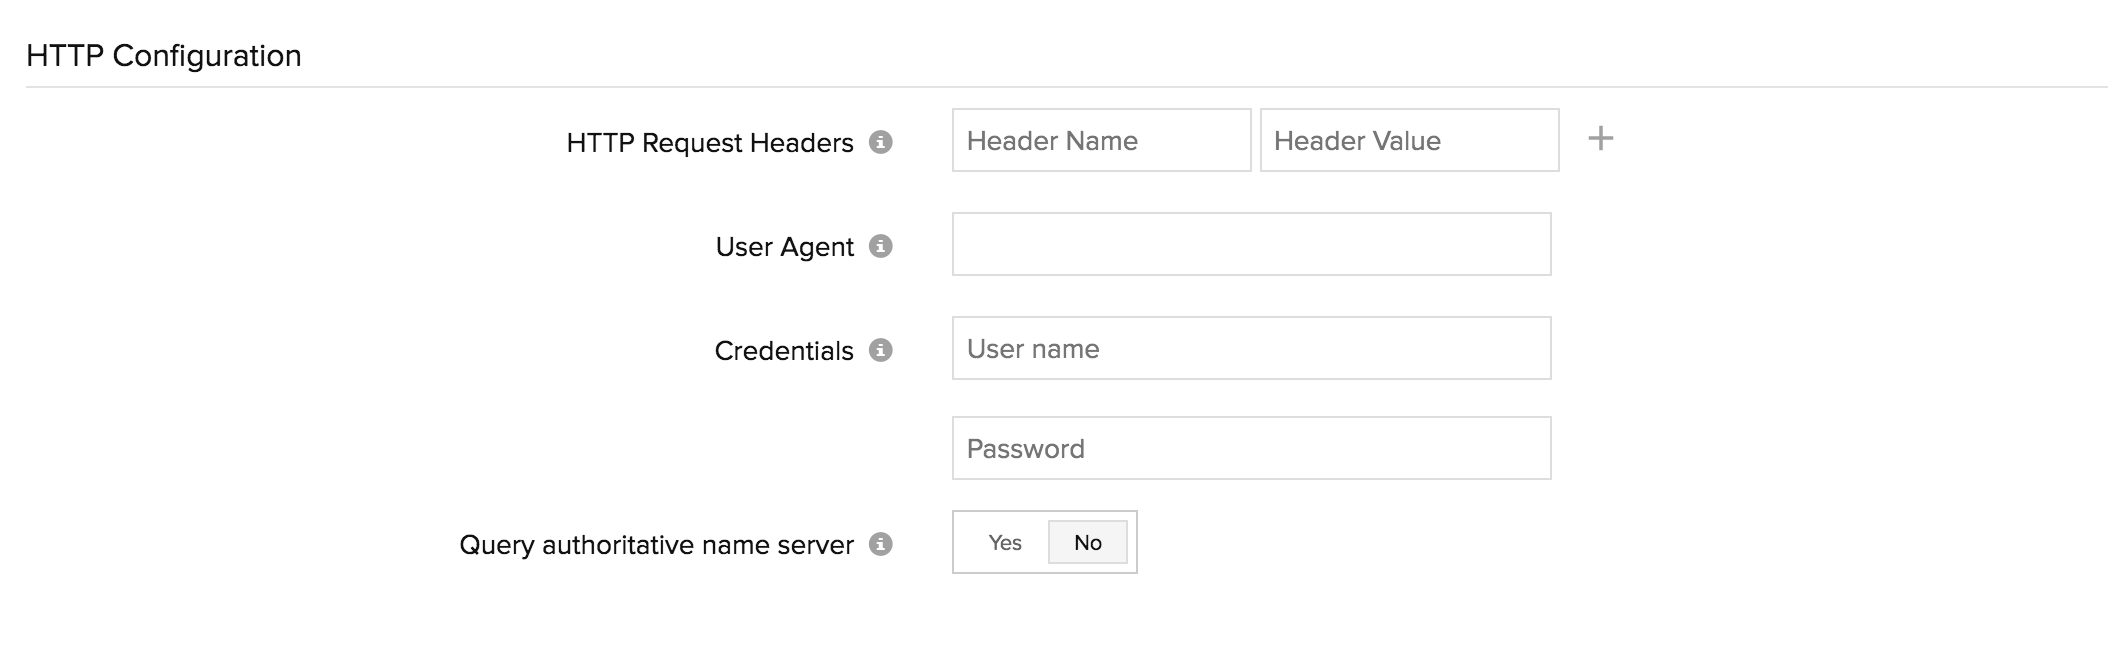Screen dimensions: 2108x658
Task: Choose No for Query authoritative name server
Action: click(x=1087, y=542)
